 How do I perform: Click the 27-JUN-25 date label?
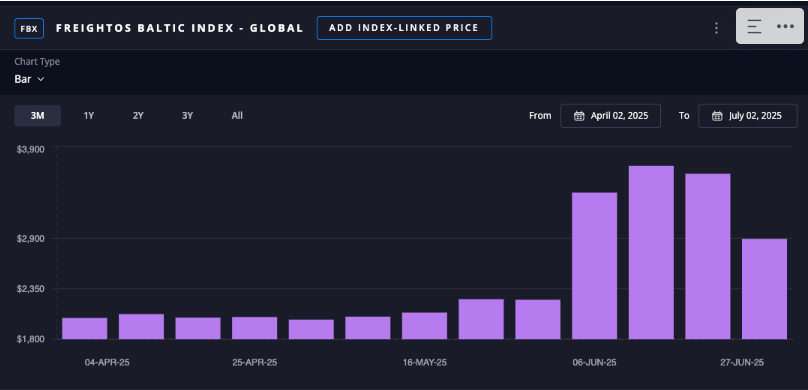pyautogui.click(x=742, y=363)
